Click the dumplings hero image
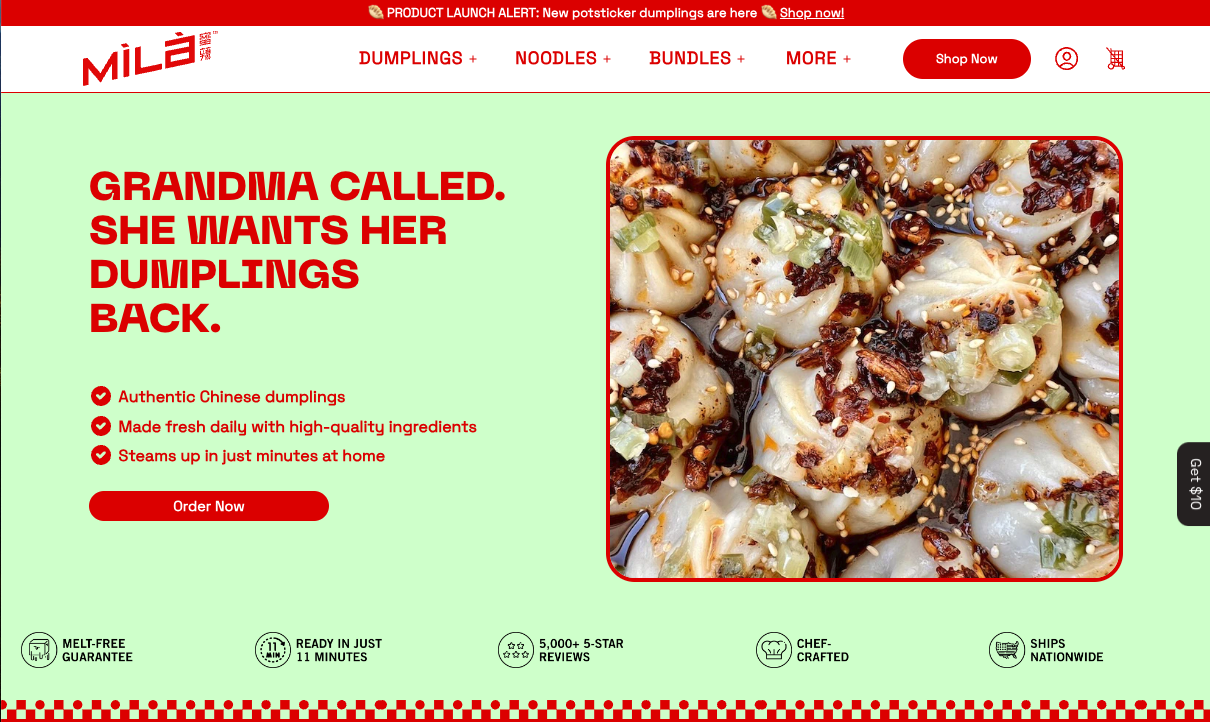The width and height of the screenshot is (1210, 722). 864,358
